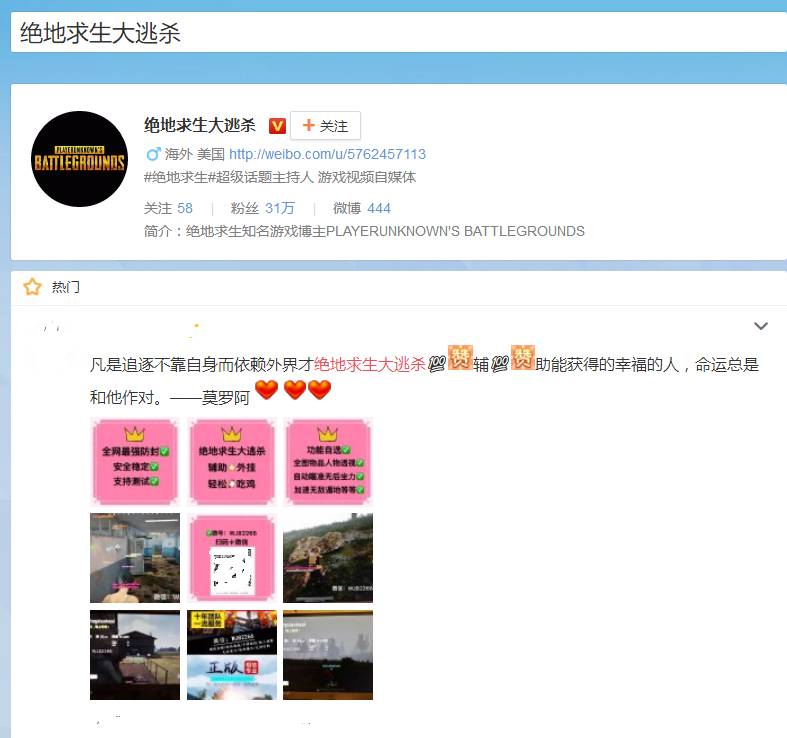Image resolution: width=787 pixels, height=738 pixels.
Task: Open pink thumbnail reading 功能自选
Action: [328, 461]
